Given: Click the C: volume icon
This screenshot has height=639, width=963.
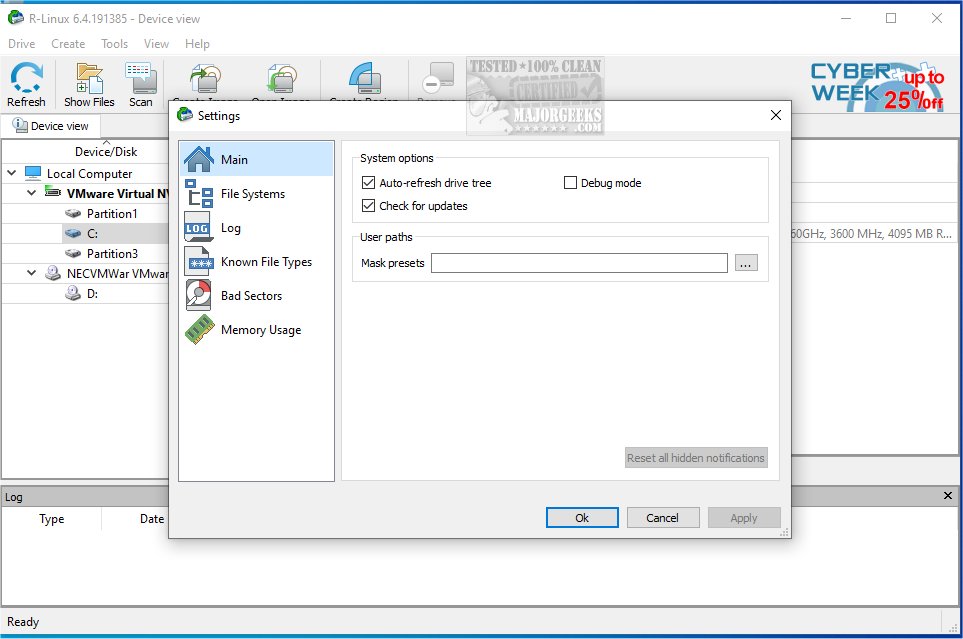Looking at the screenshot, I should (73, 233).
